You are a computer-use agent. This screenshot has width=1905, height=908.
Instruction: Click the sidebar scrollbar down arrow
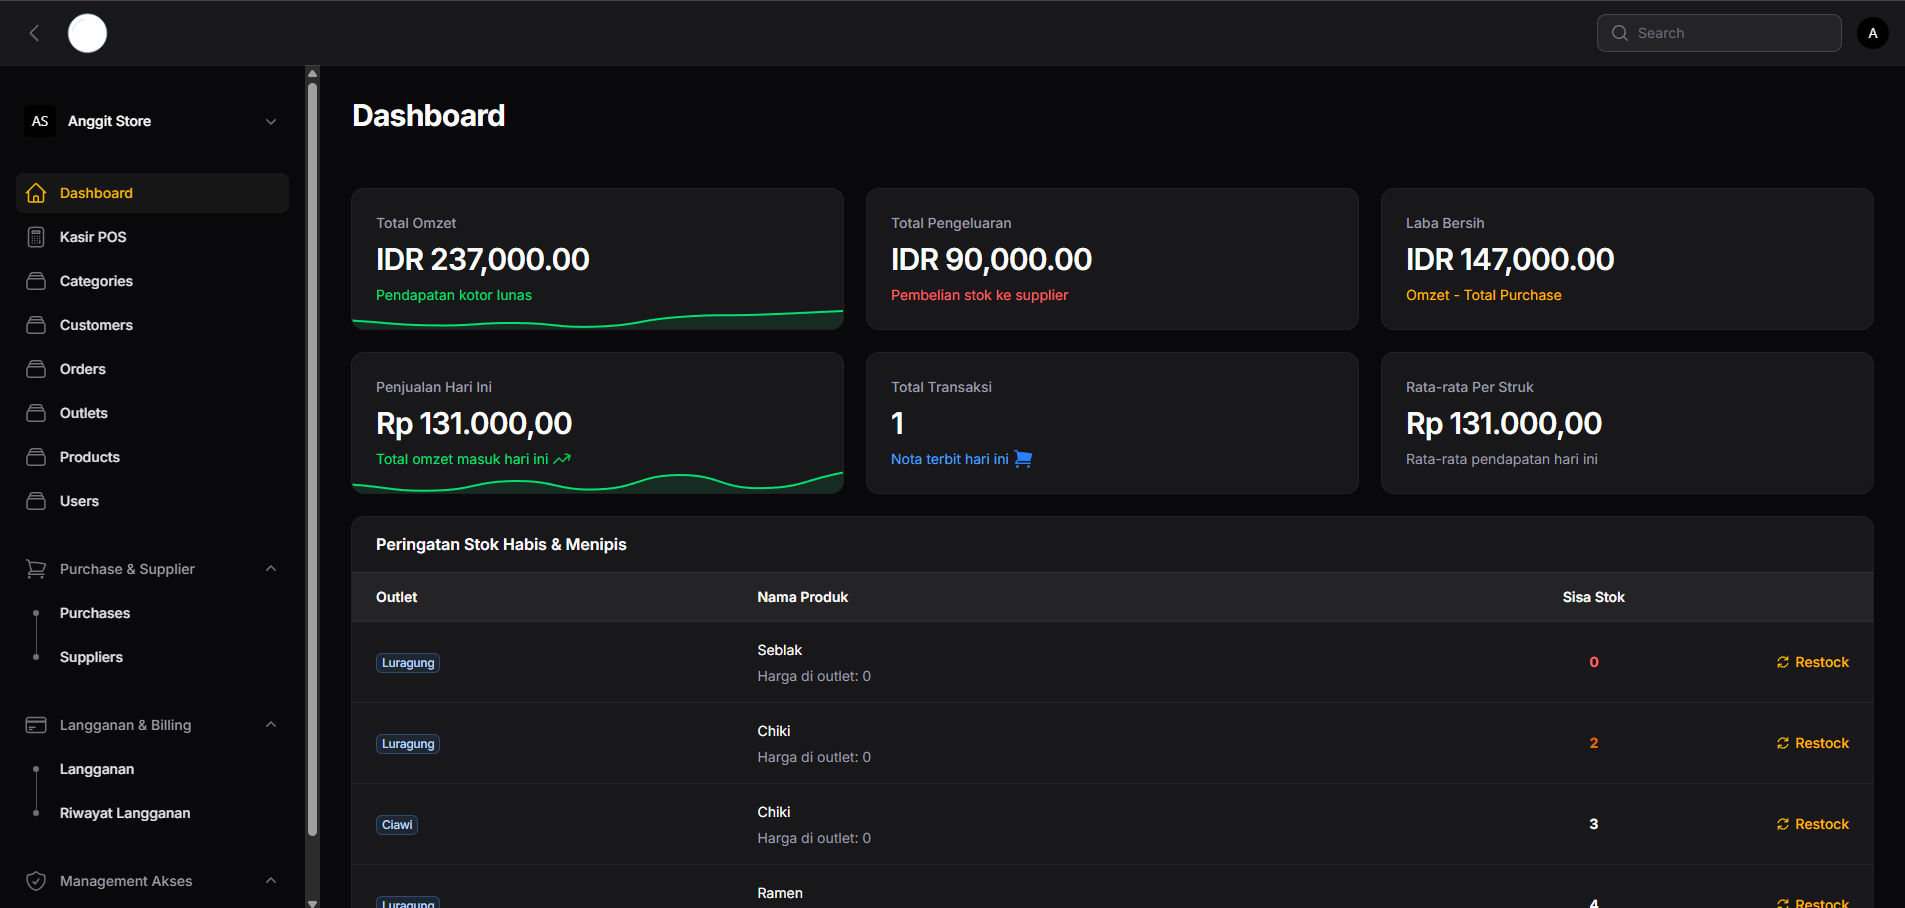[312, 902]
